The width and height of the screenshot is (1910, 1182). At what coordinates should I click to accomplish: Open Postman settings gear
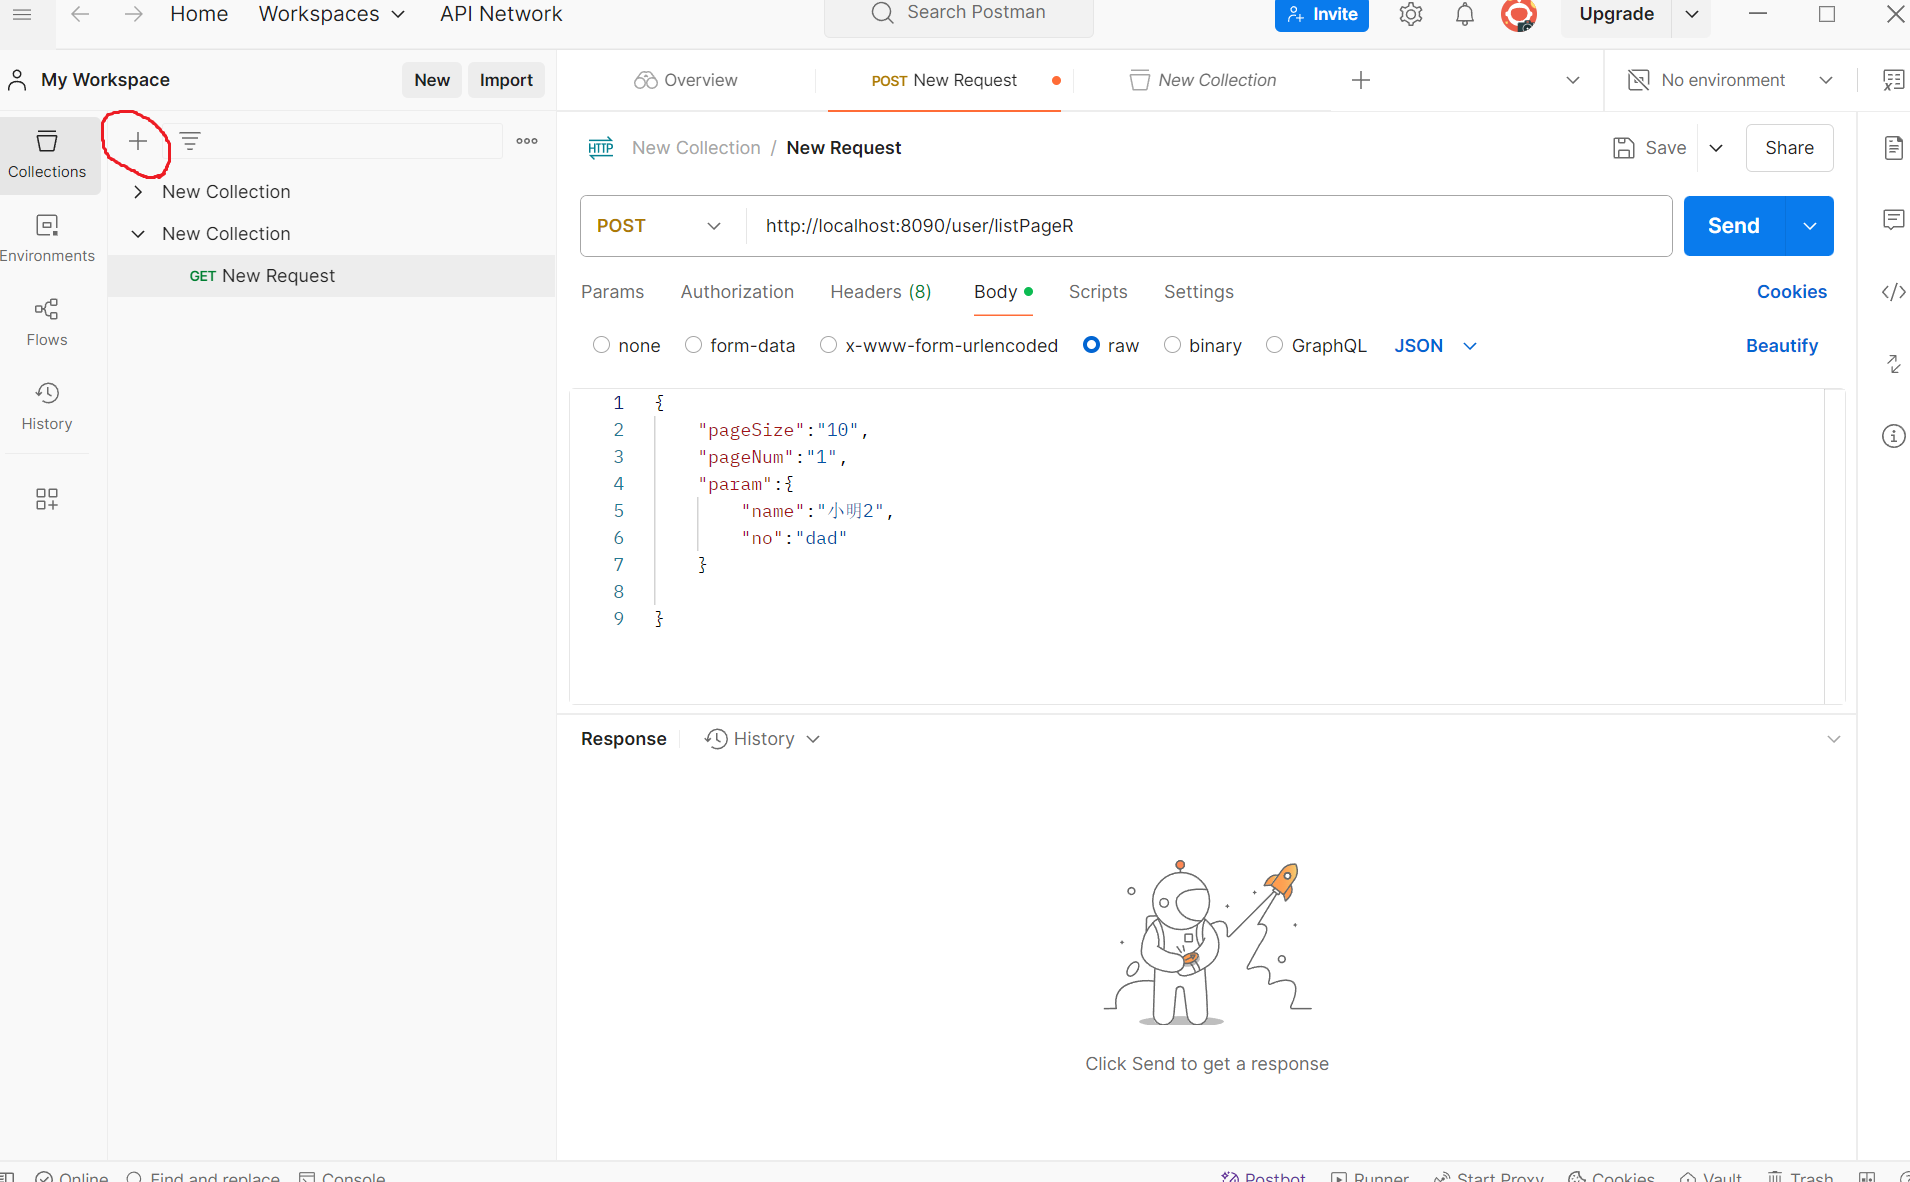[1411, 14]
